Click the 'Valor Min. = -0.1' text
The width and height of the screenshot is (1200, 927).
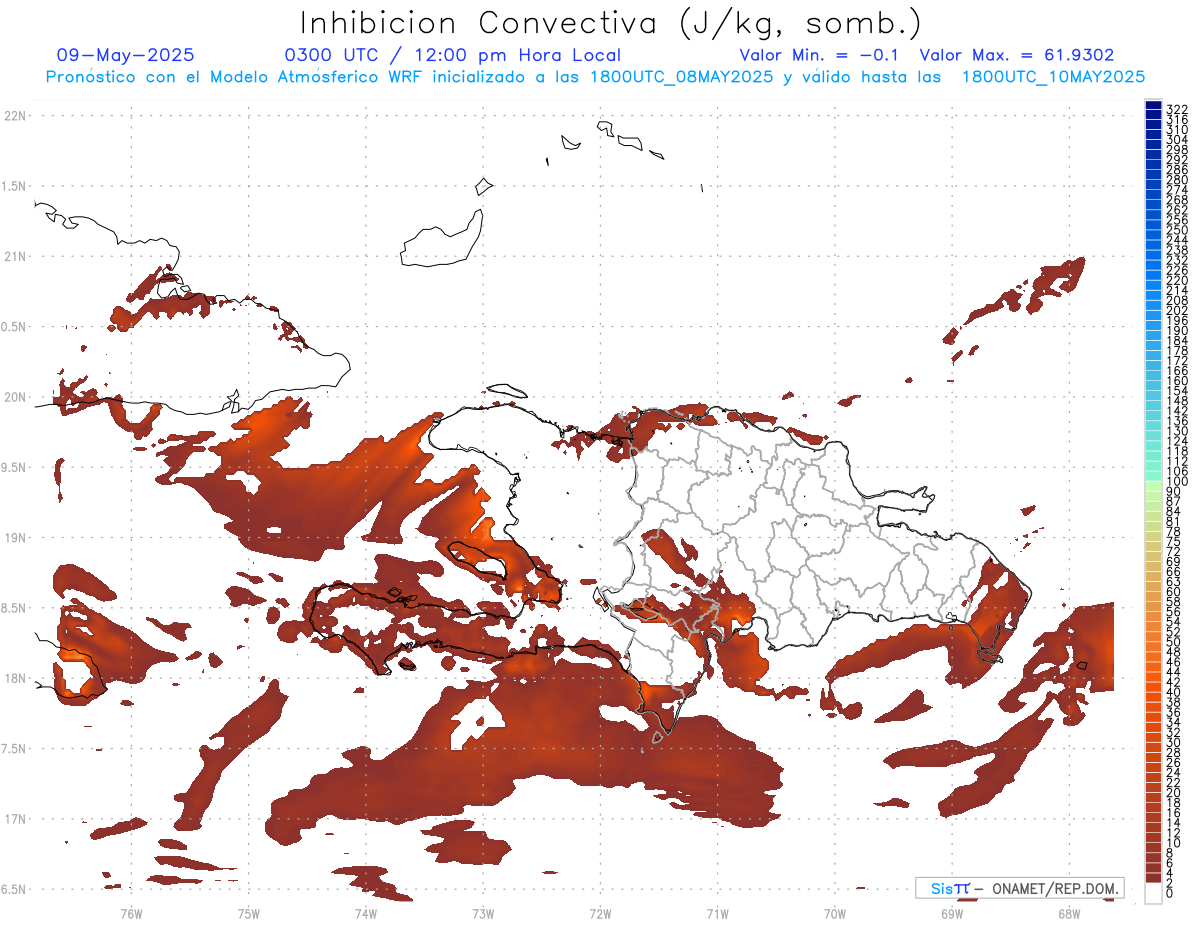(x=820, y=56)
